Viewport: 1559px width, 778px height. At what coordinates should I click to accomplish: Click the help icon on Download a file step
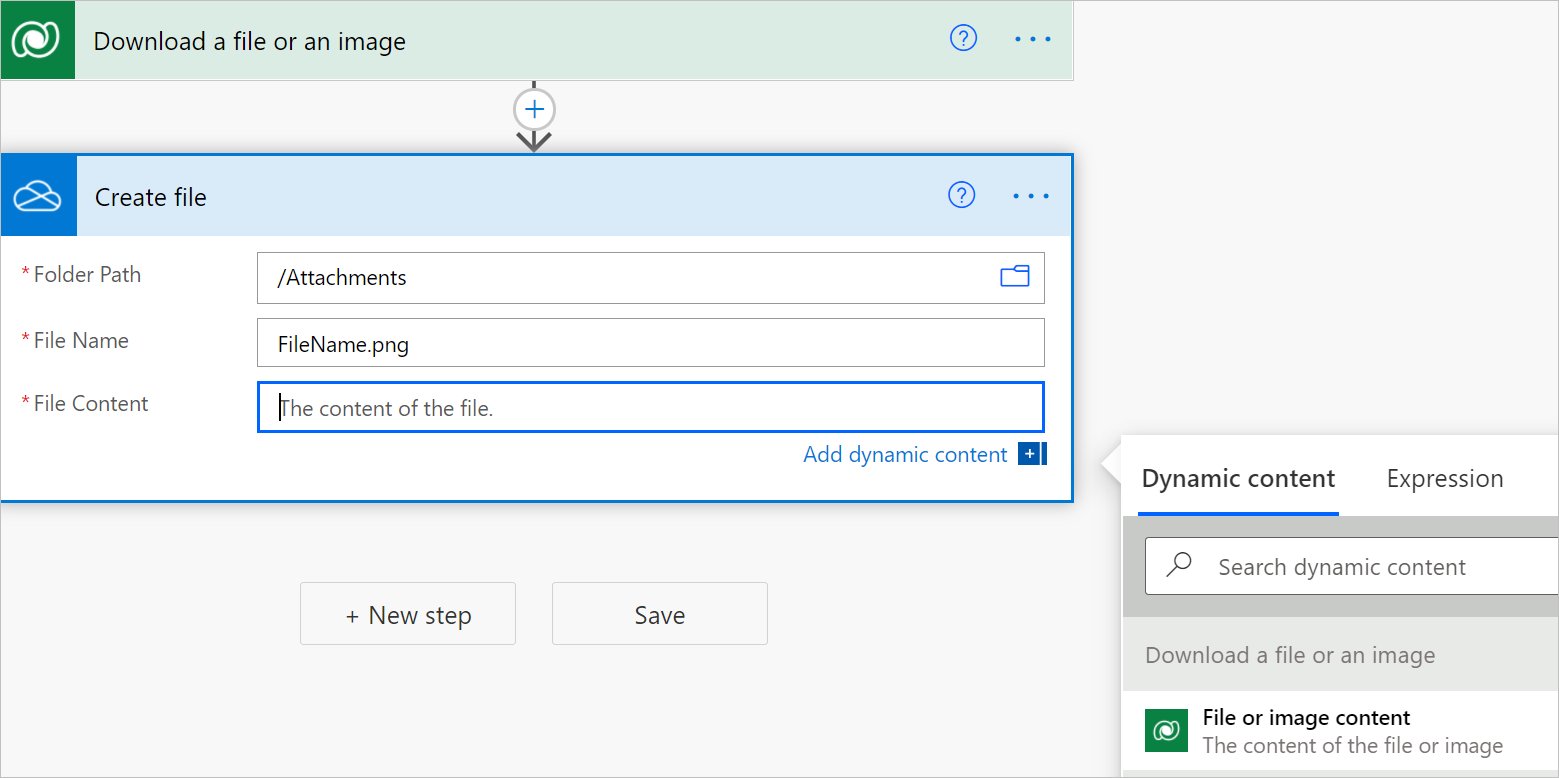click(963, 38)
